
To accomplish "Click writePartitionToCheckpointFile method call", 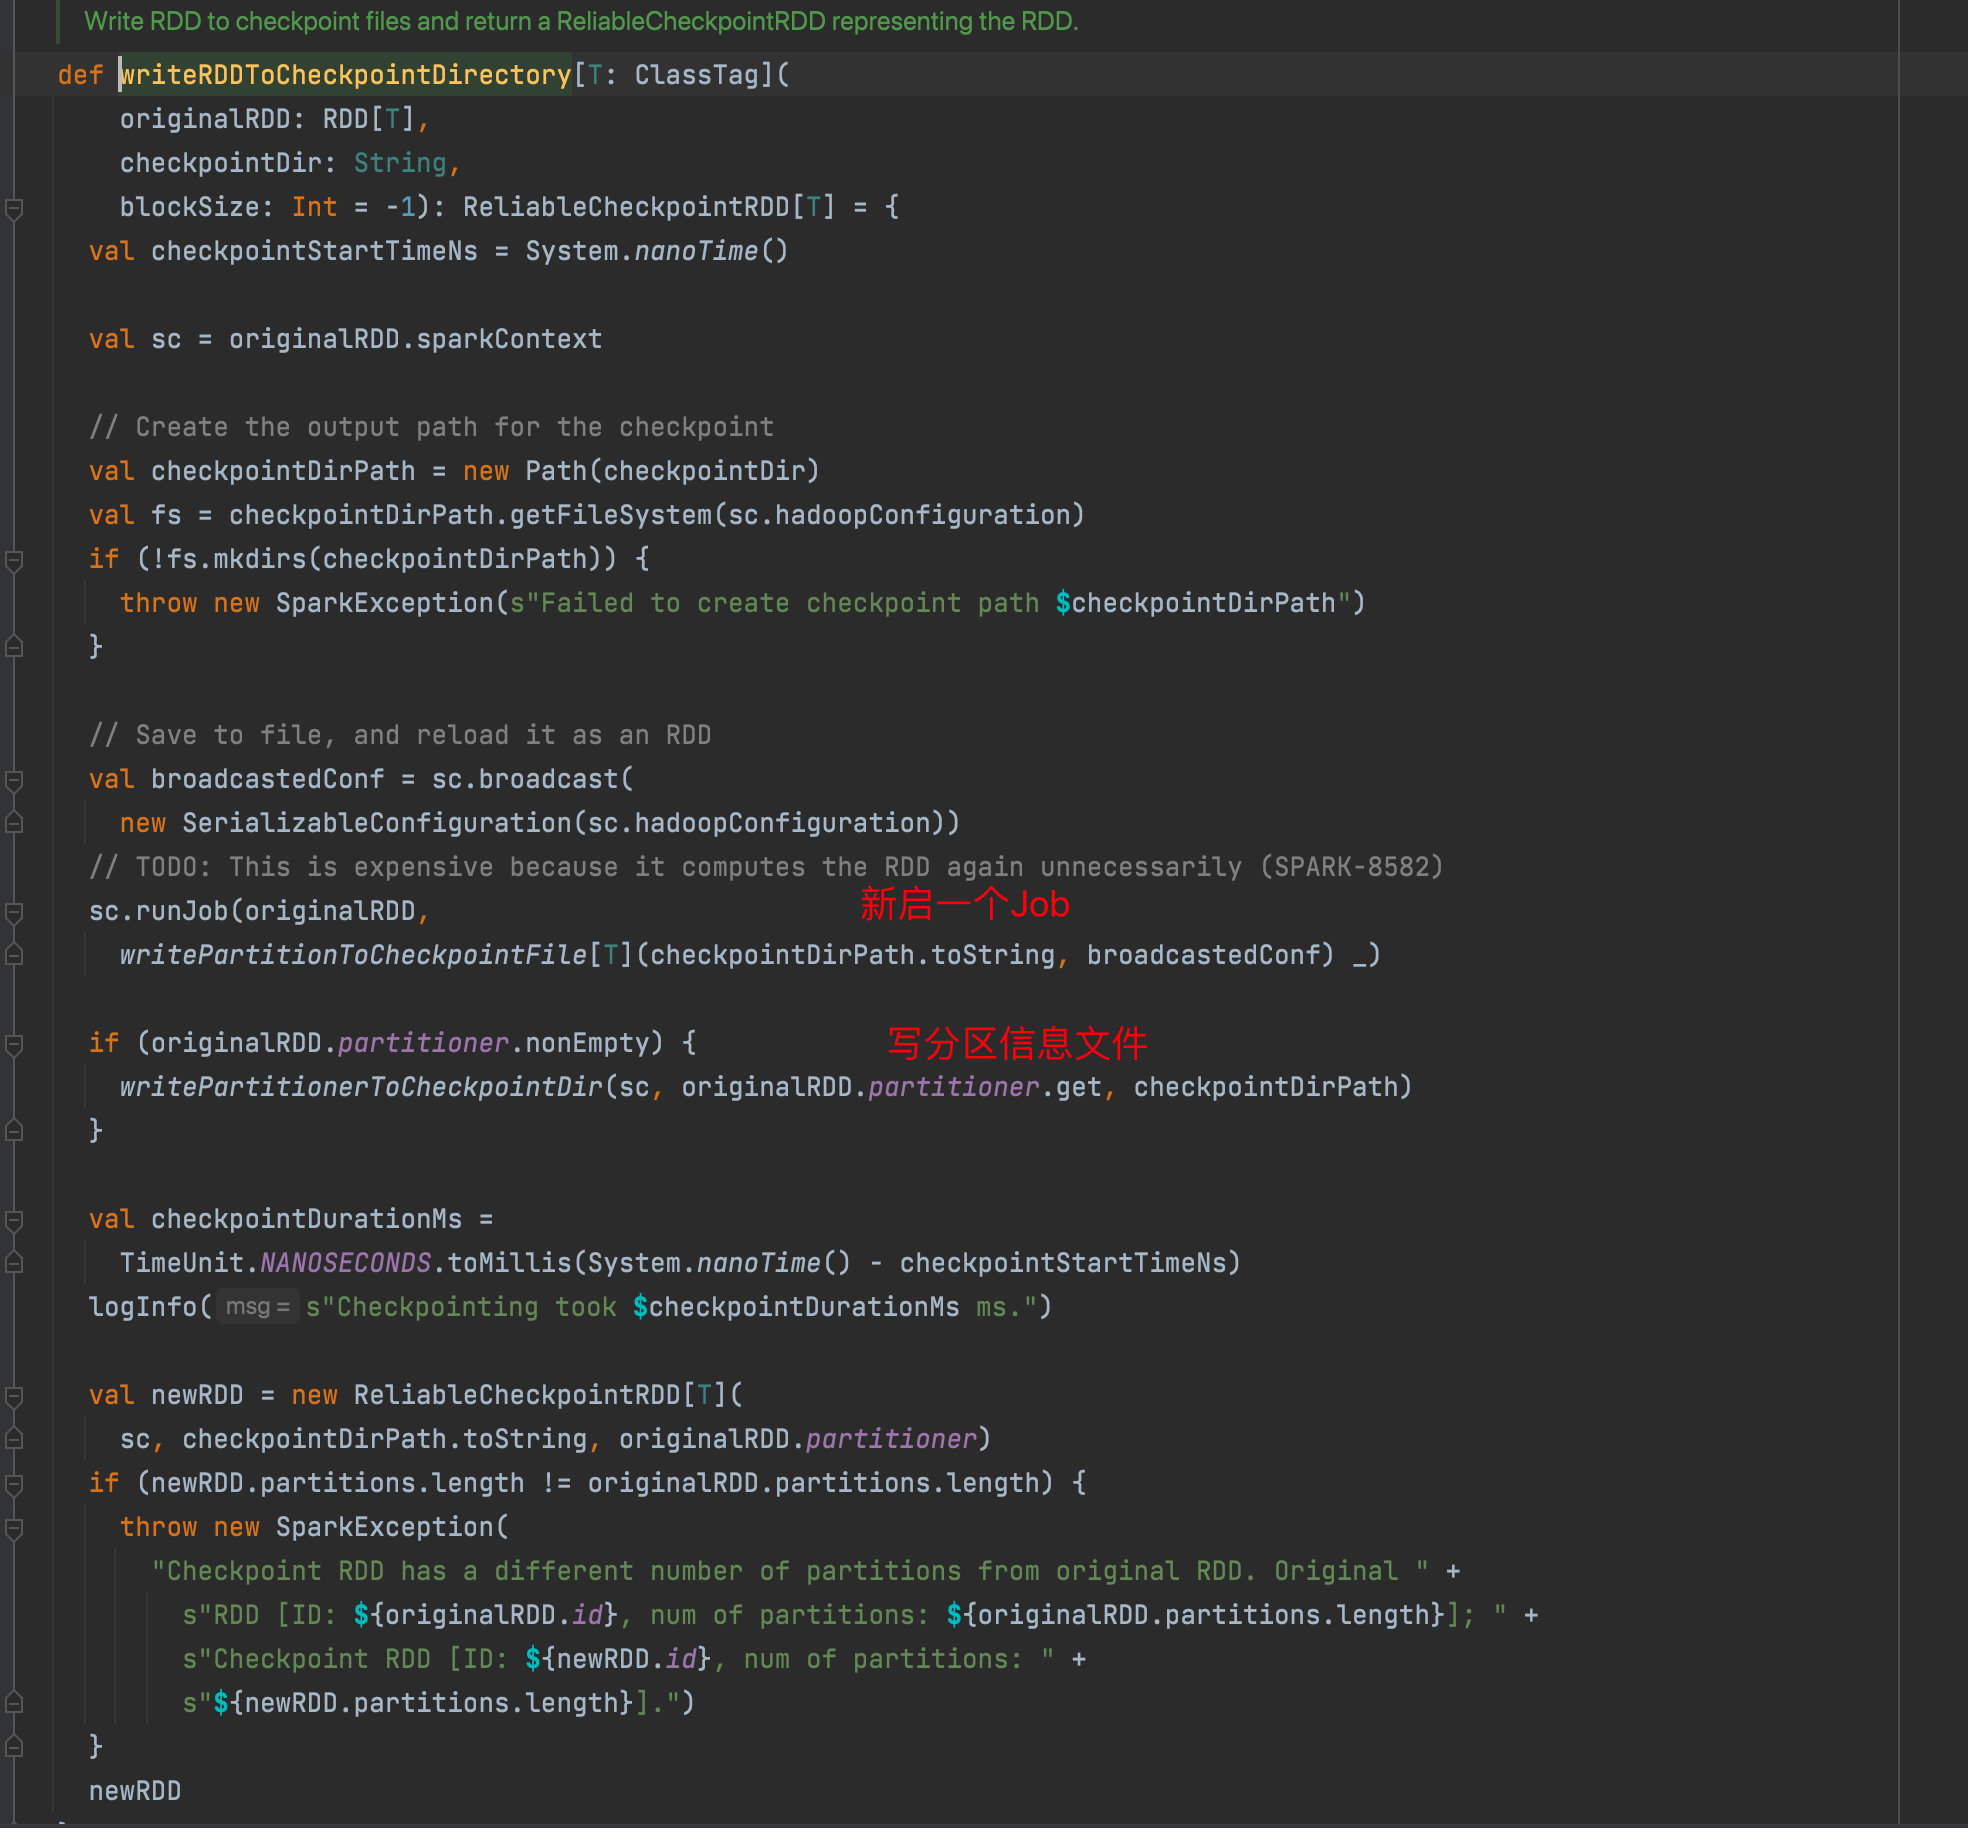I will coord(353,955).
